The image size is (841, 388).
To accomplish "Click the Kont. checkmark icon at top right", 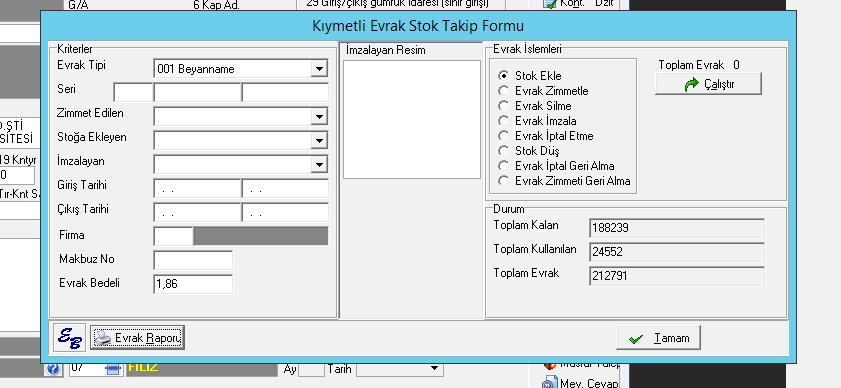I will point(550,4).
